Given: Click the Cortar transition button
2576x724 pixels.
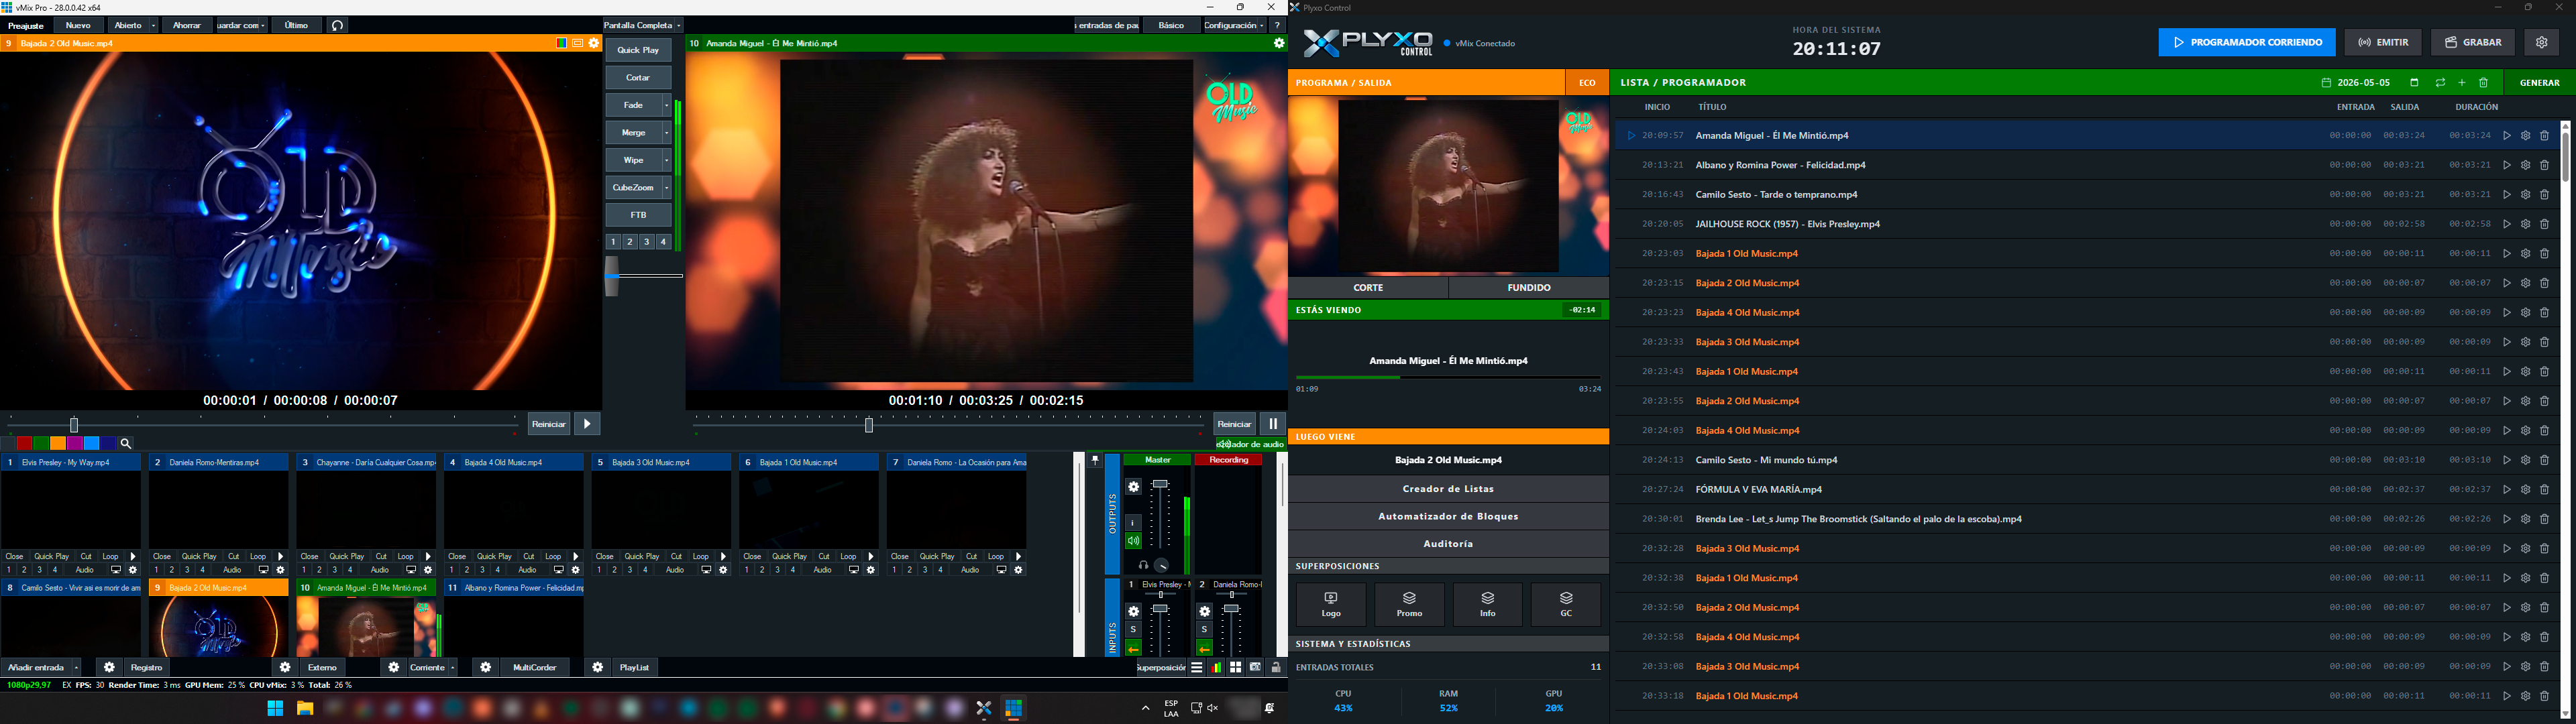Looking at the screenshot, I should (638, 78).
